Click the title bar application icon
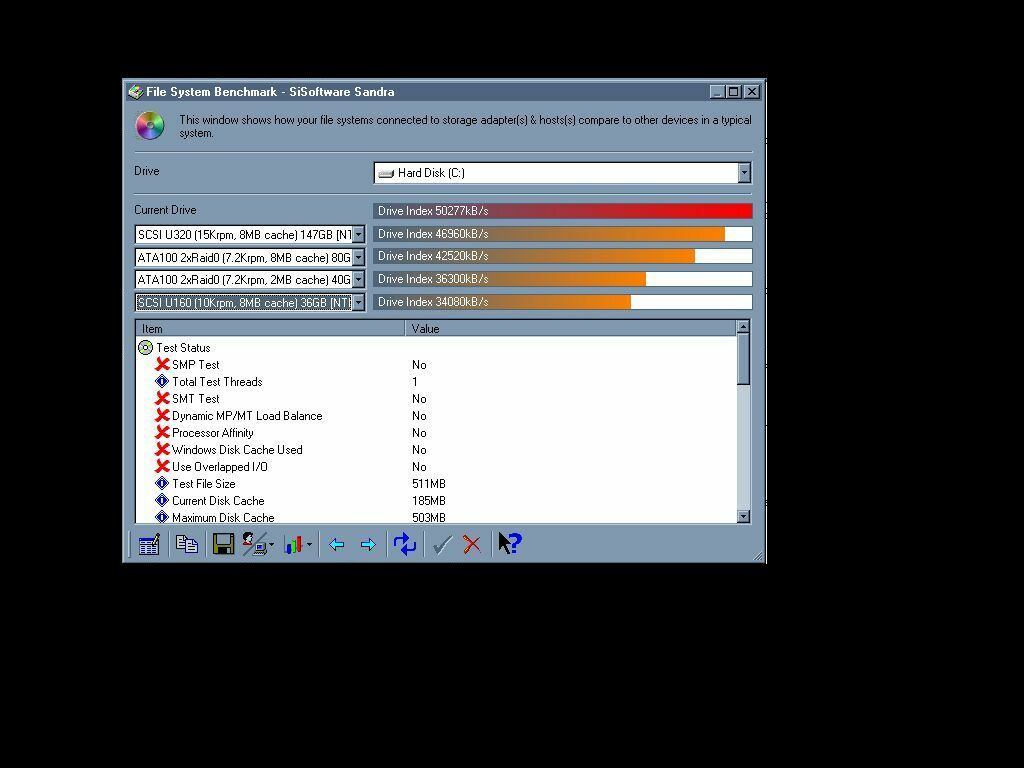 click(x=135, y=92)
